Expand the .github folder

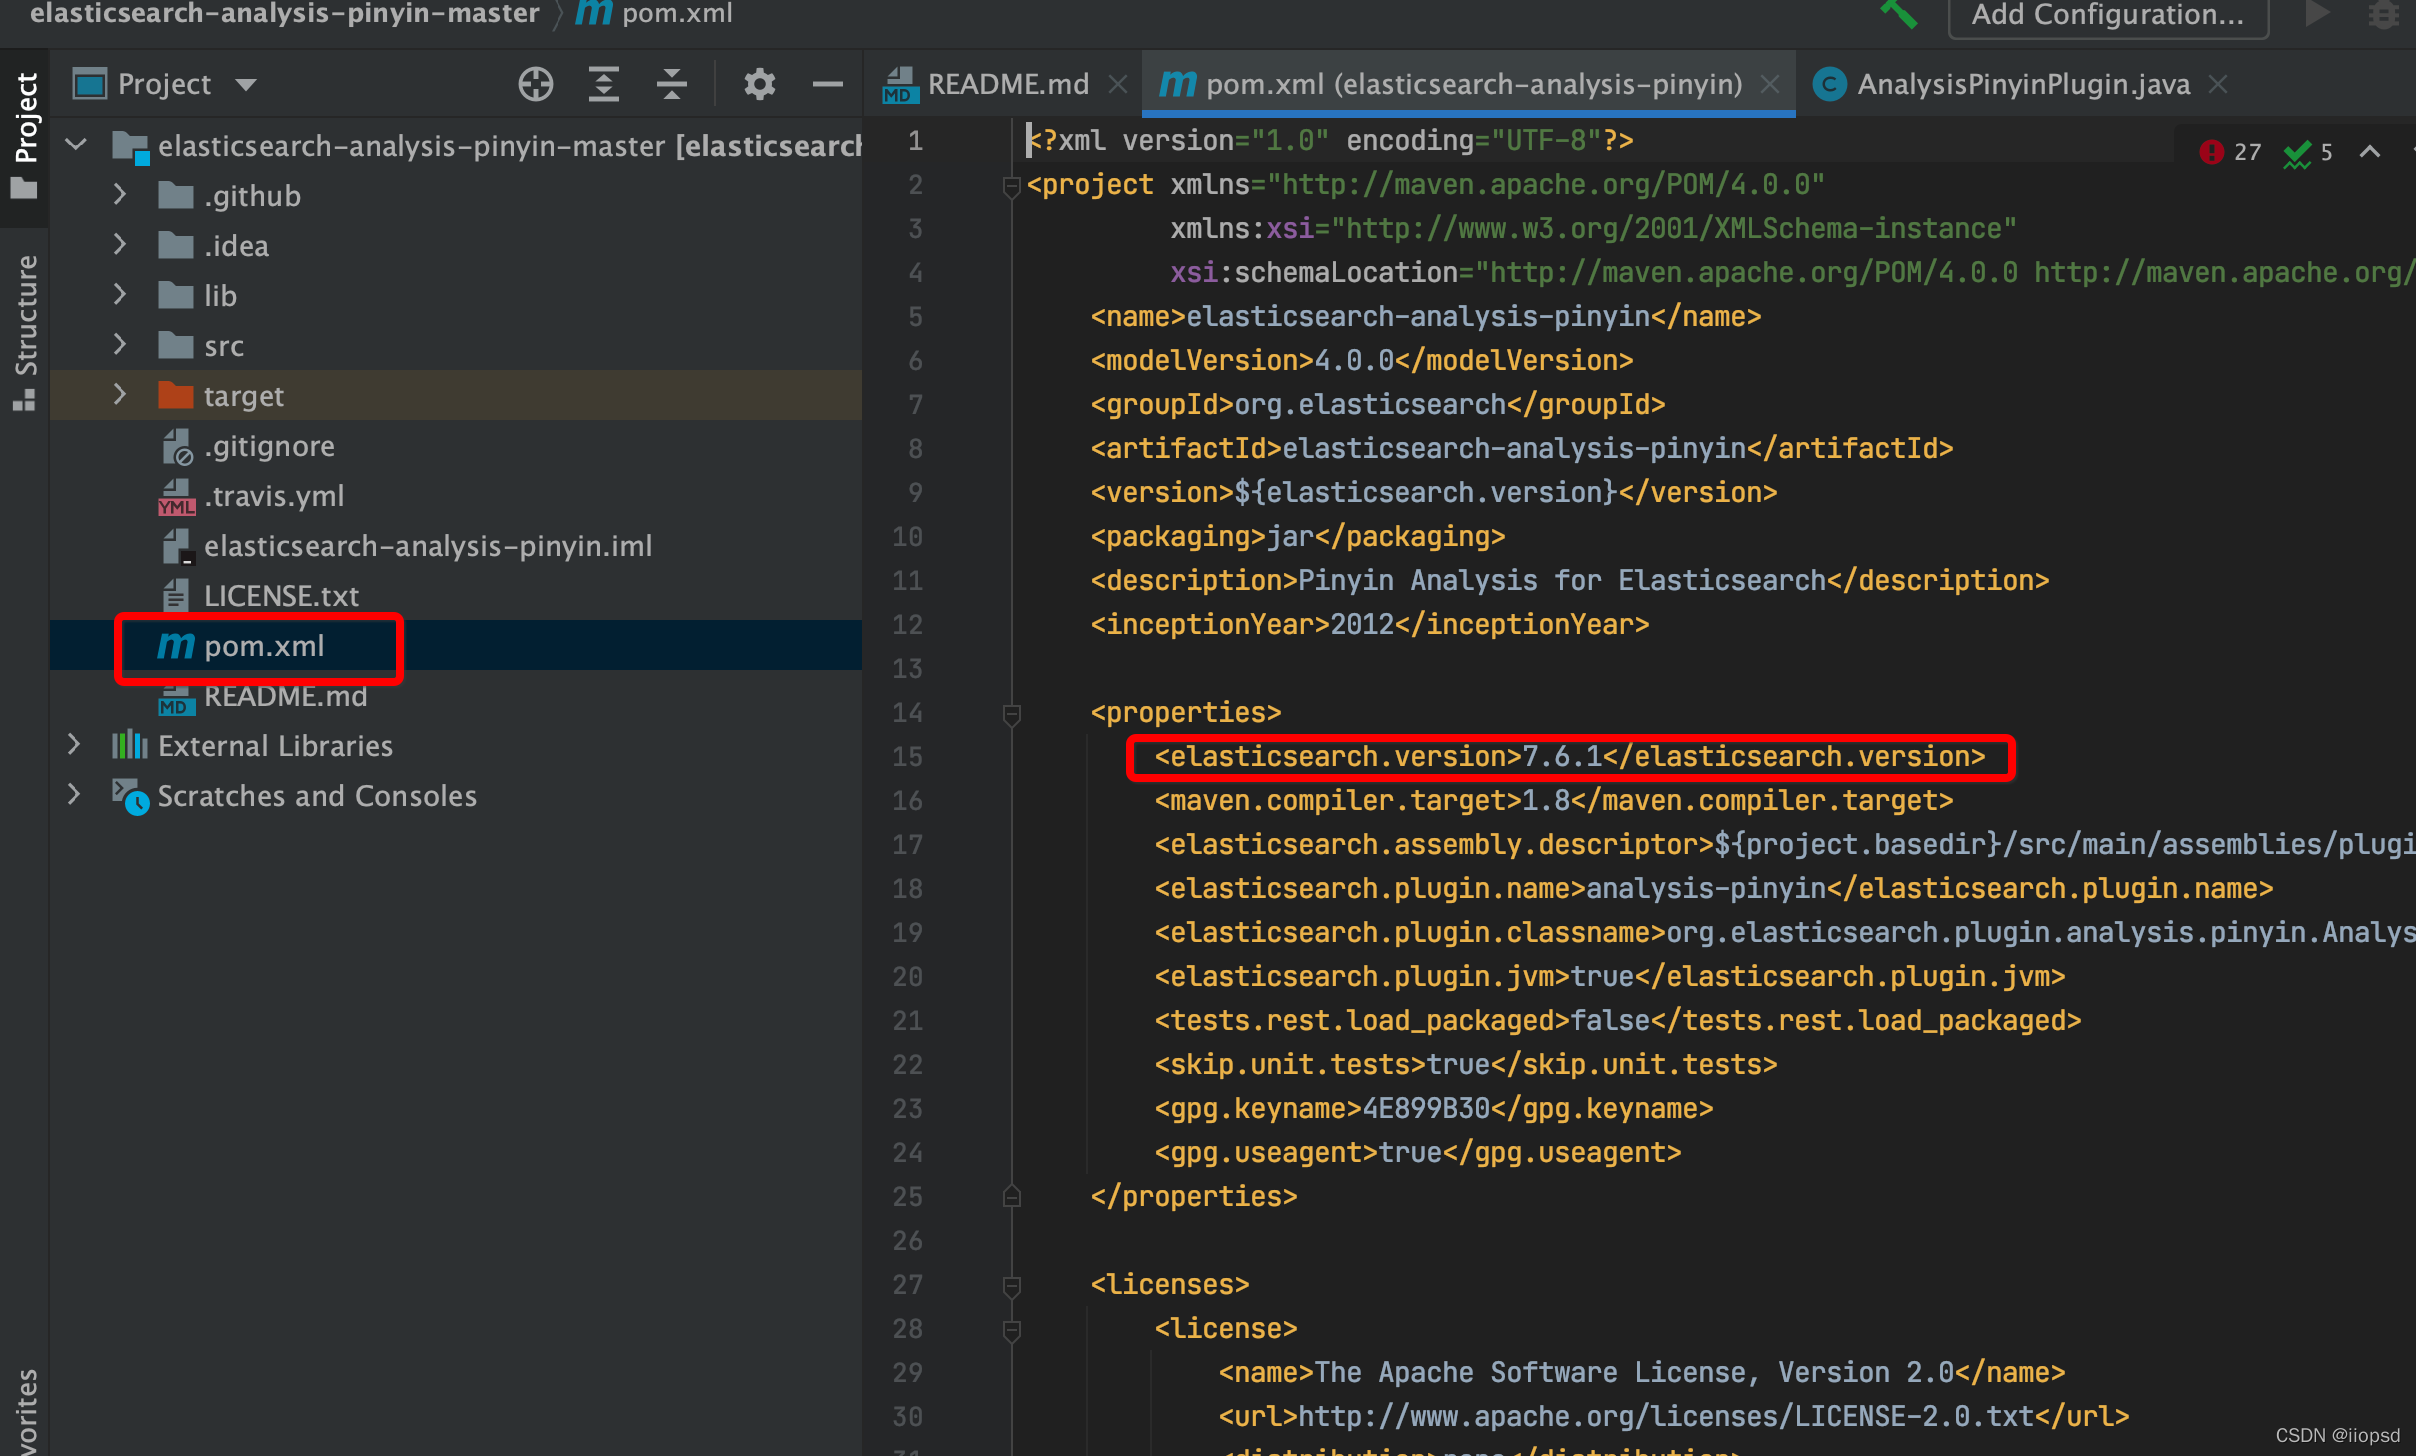(x=120, y=194)
